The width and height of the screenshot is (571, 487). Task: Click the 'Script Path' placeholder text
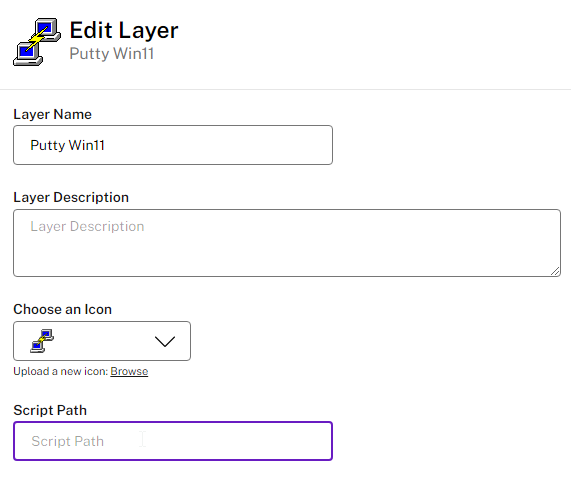click(68, 441)
